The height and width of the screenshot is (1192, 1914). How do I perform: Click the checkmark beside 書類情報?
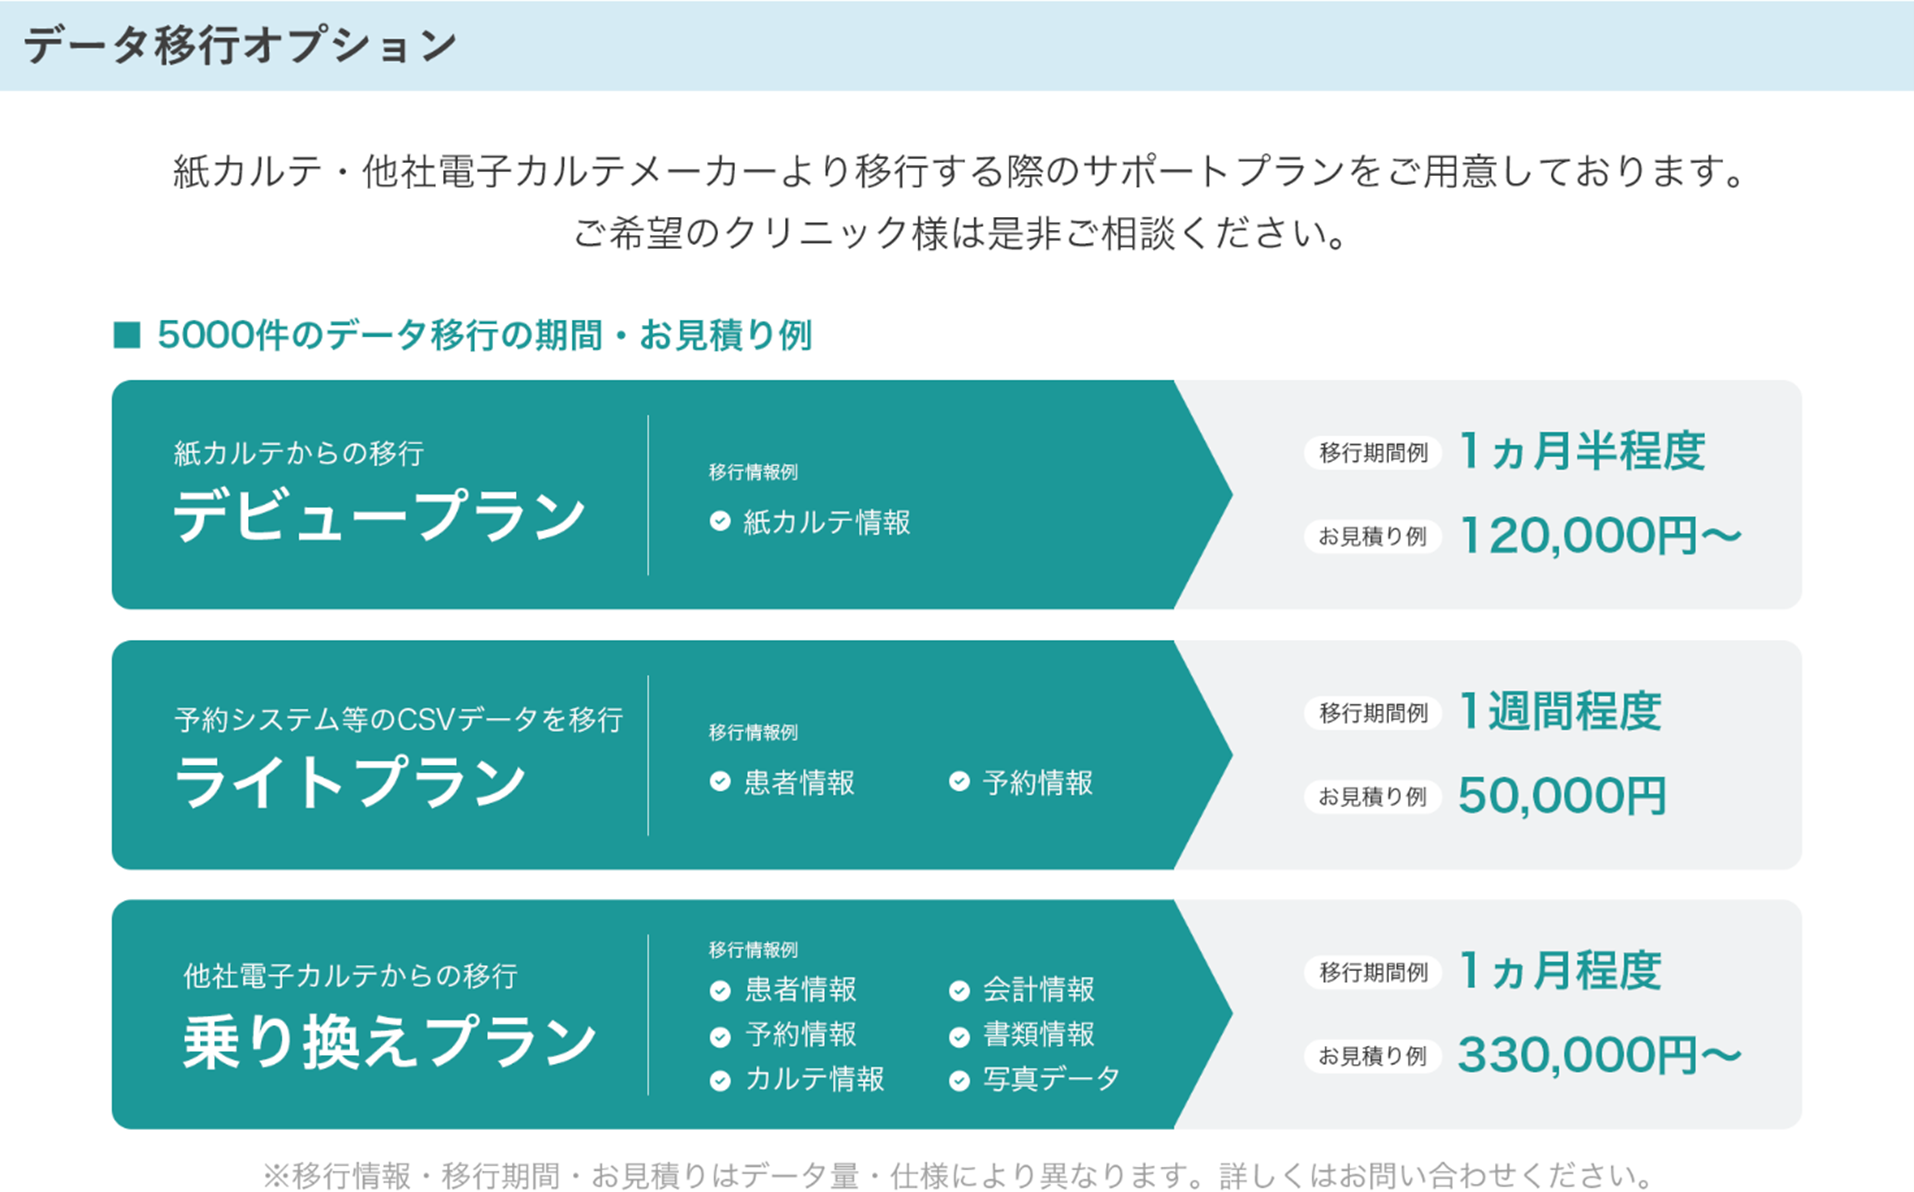coord(959,1036)
